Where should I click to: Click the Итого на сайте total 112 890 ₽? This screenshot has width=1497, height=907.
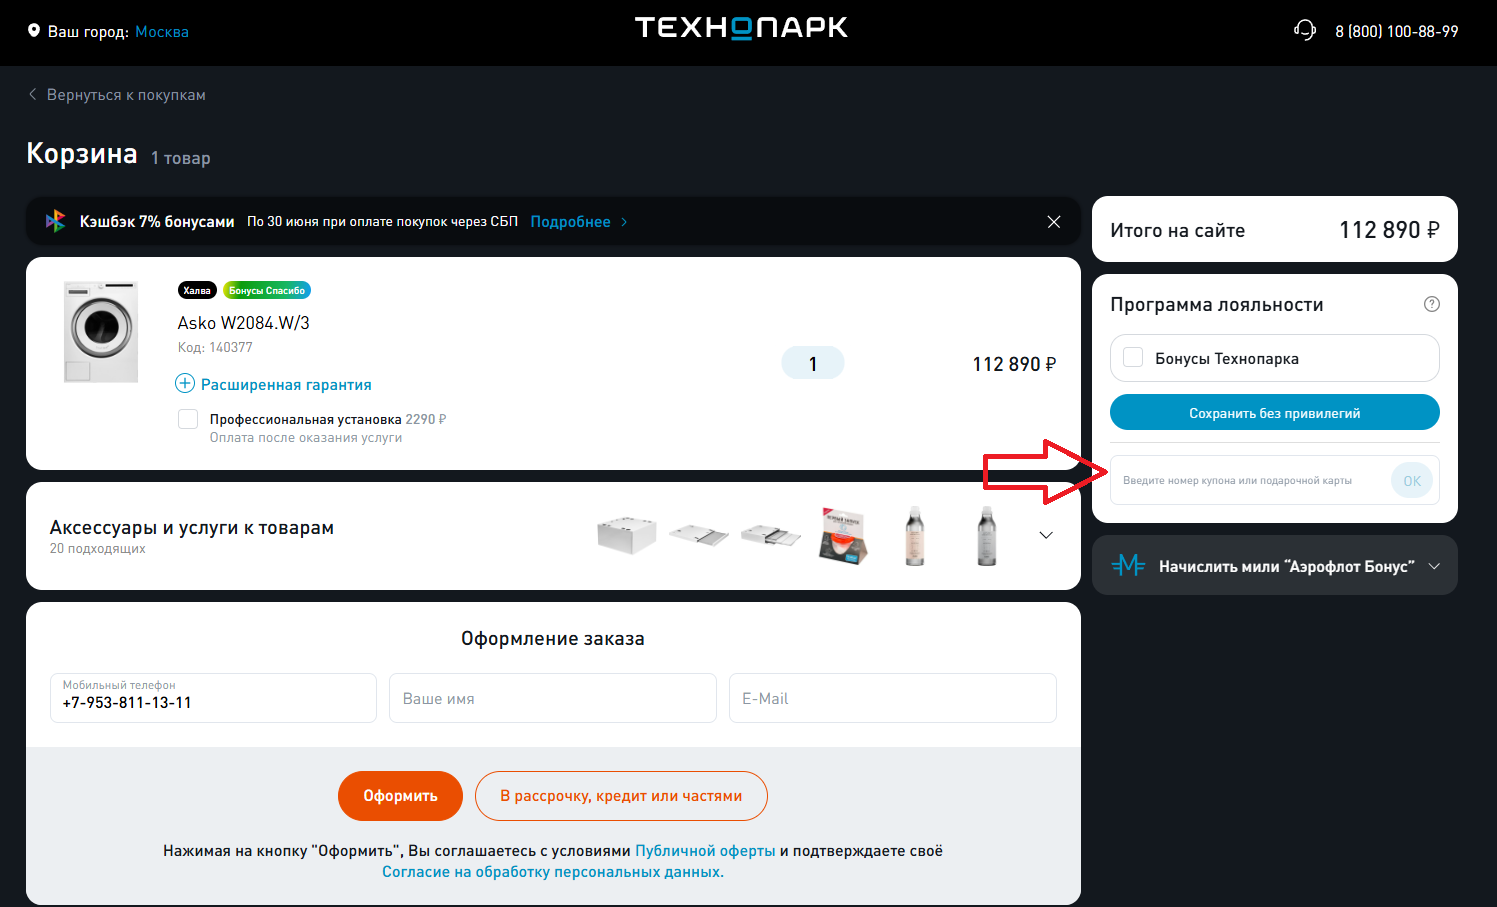(x=1389, y=230)
